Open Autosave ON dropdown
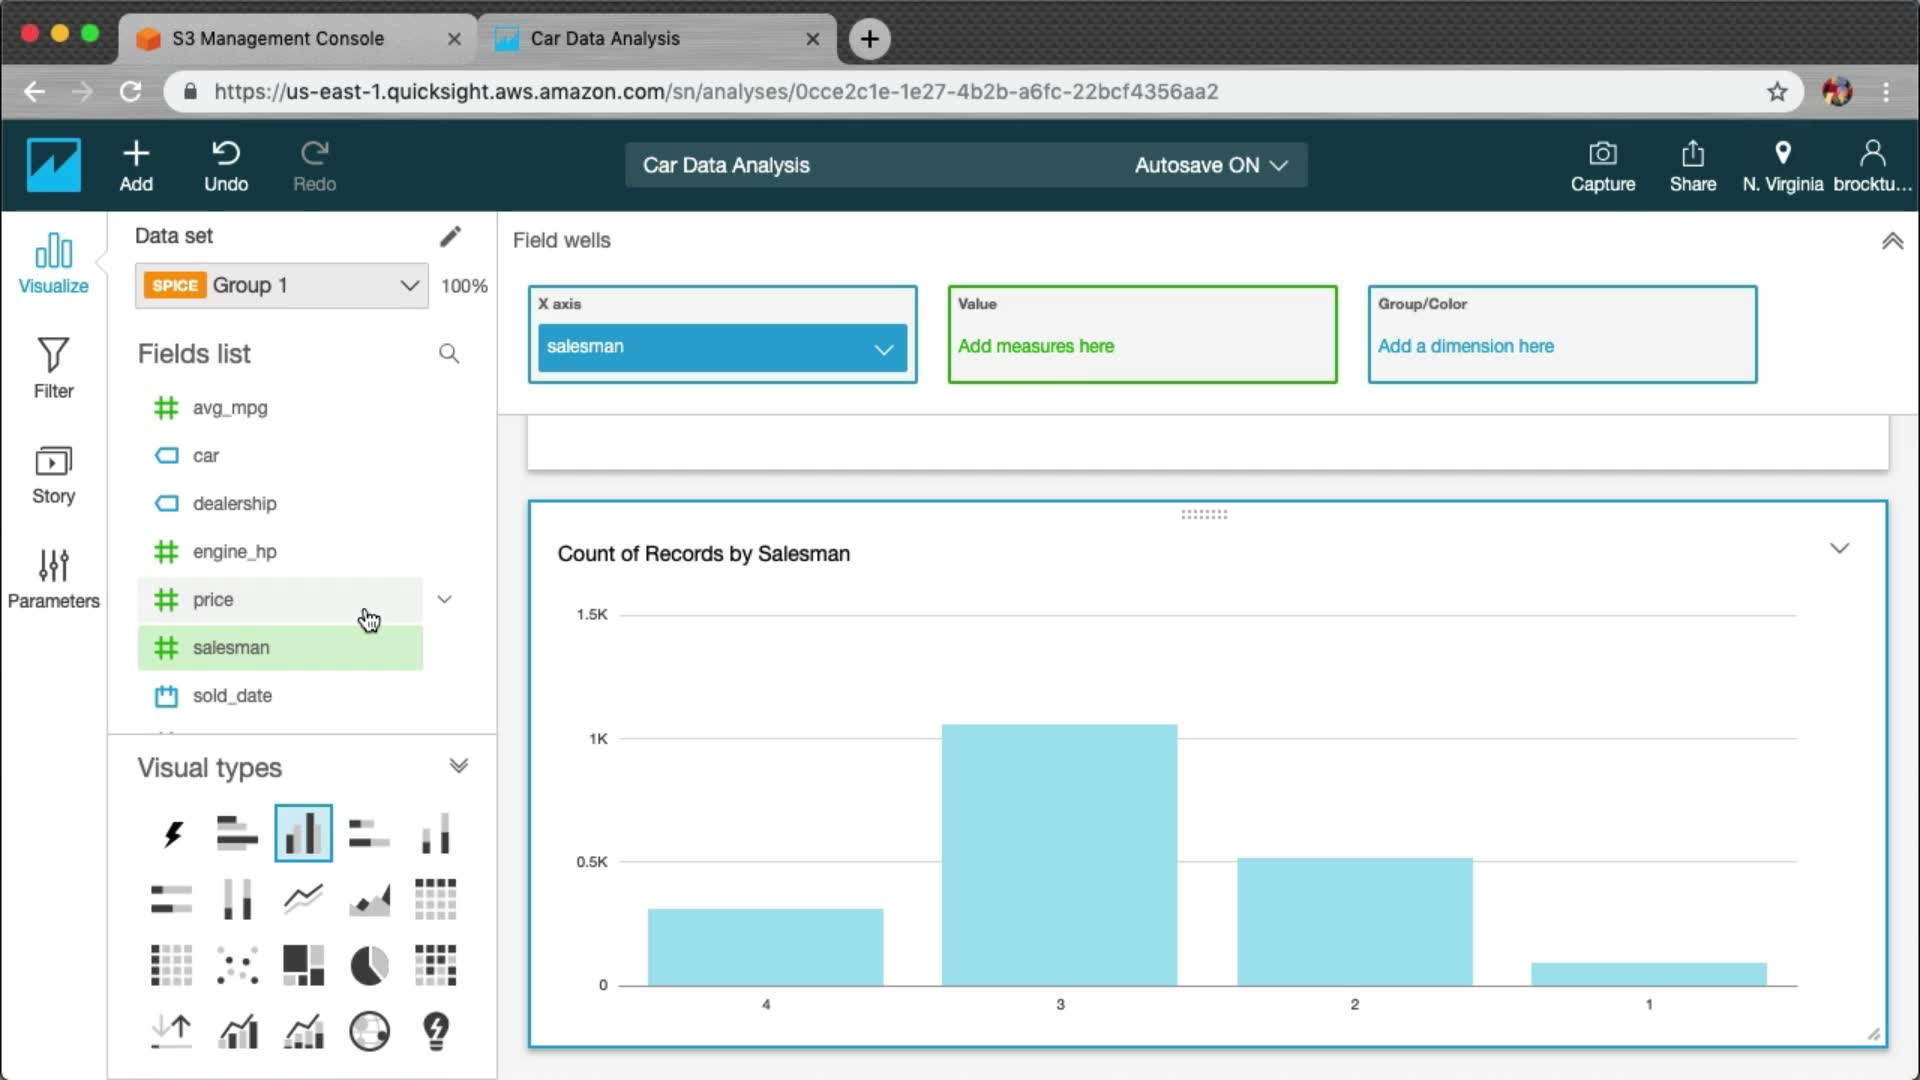The image size is (1920, 1080). (1210, 165)
